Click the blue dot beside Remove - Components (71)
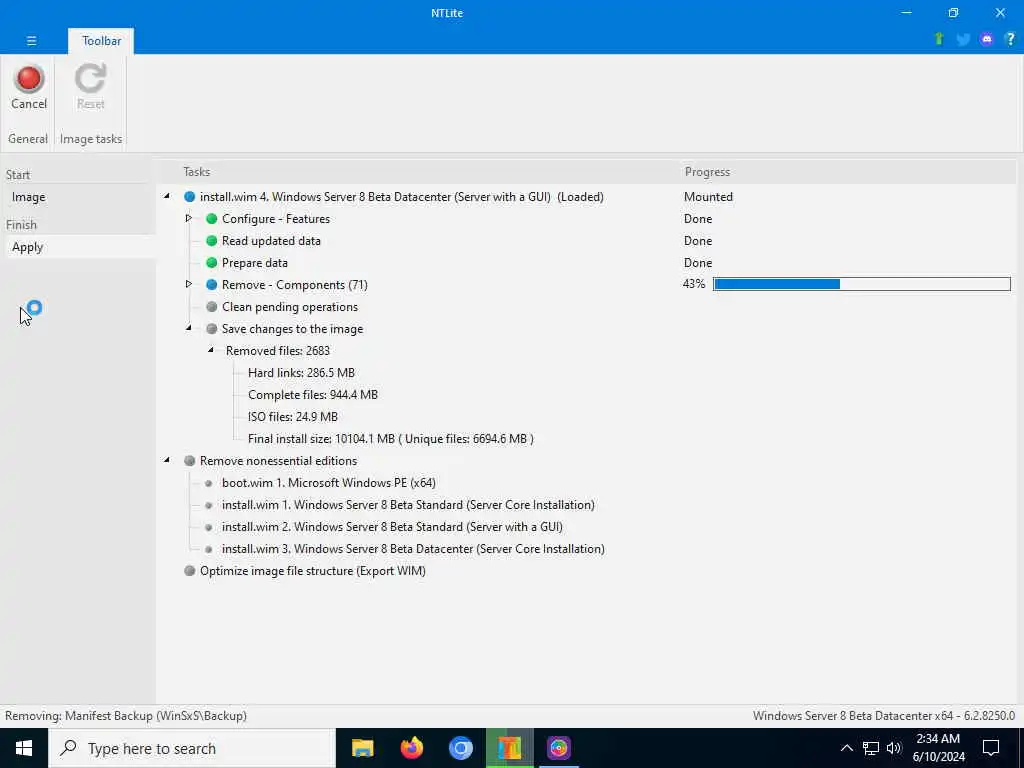Screen dimensions: 1024x768 pyautogui.click(x=211, y=285)
